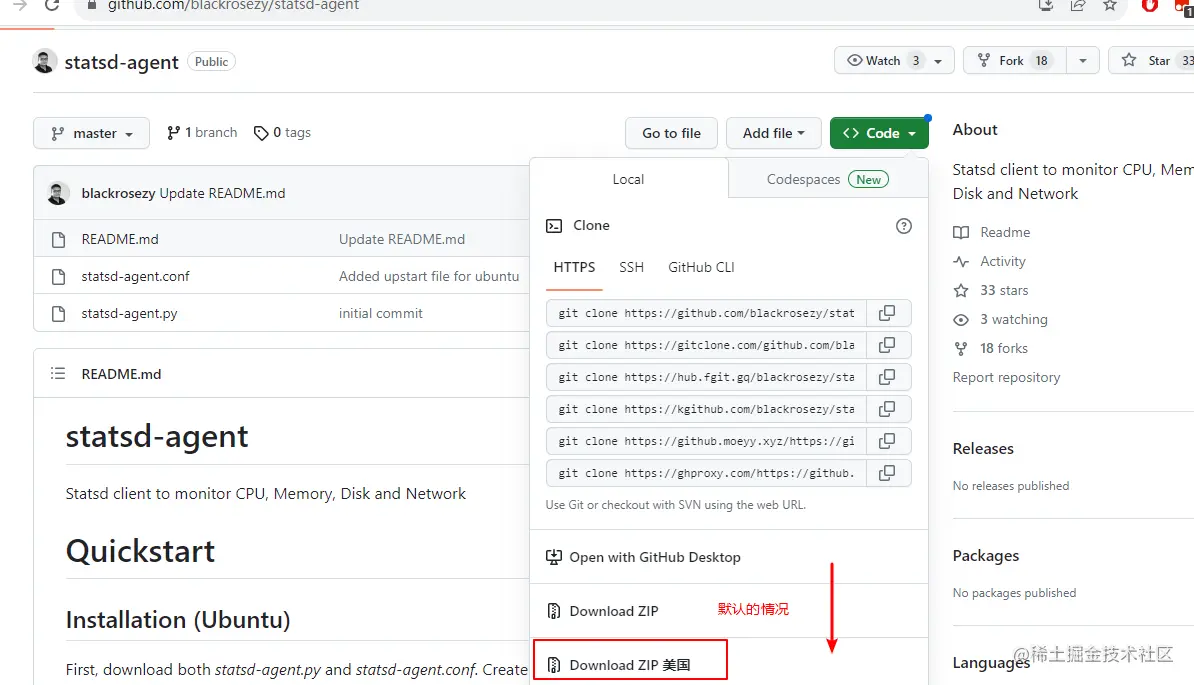Image resolution: width=1194 pixels, height=685 pixels.
Task: Click the browser forward arrow
Action: 20,5
